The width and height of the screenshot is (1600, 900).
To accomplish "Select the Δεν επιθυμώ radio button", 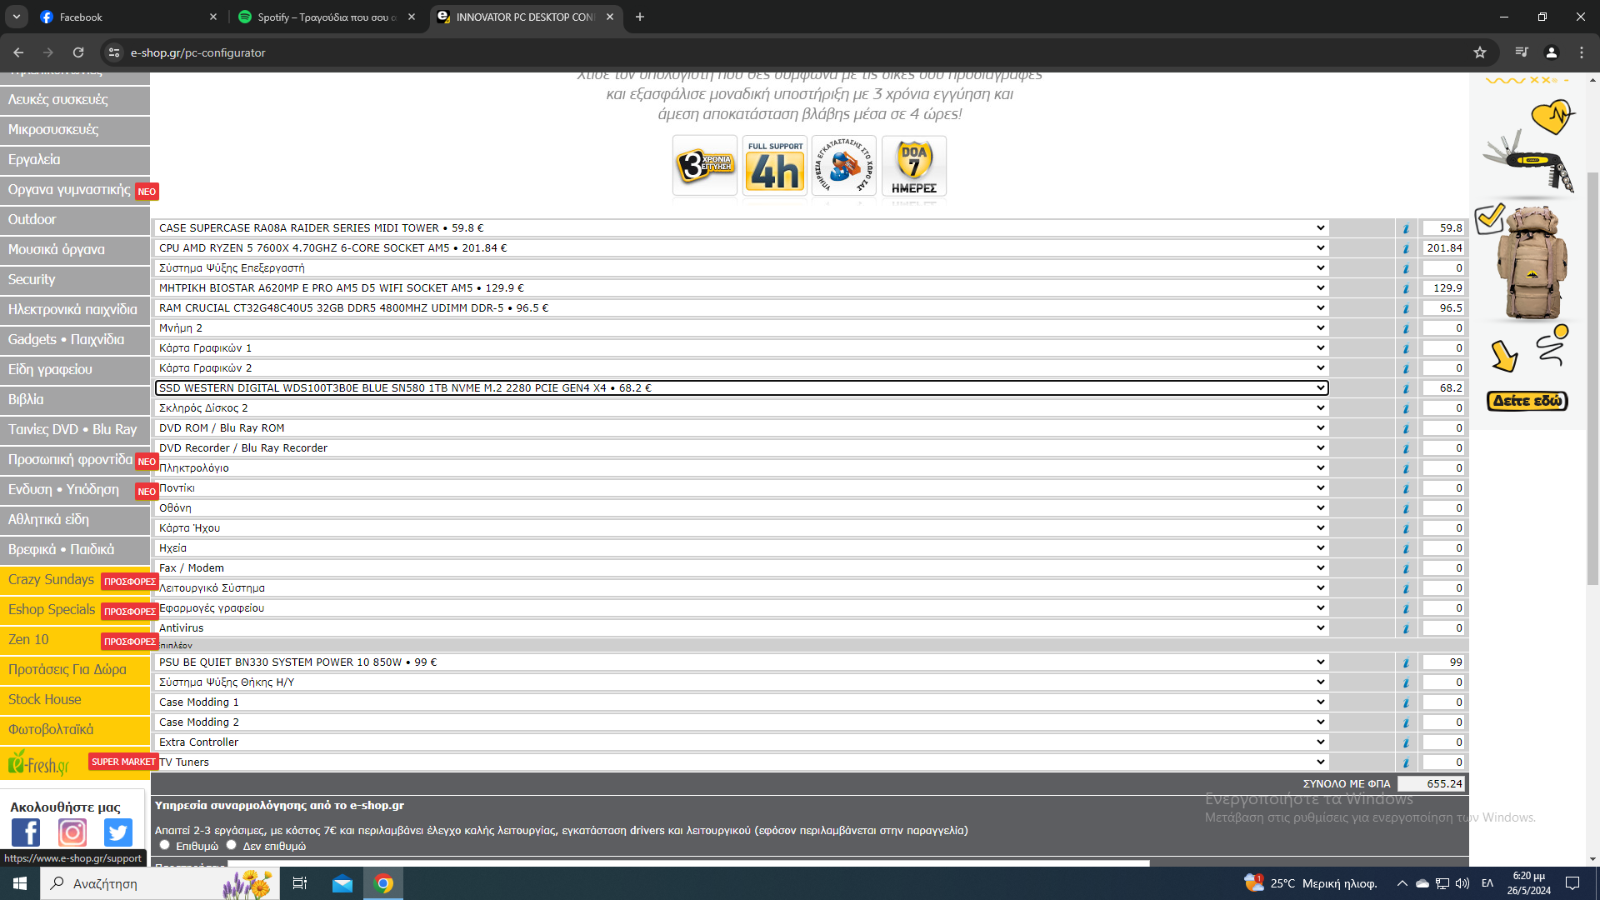I will pos(231,845).
